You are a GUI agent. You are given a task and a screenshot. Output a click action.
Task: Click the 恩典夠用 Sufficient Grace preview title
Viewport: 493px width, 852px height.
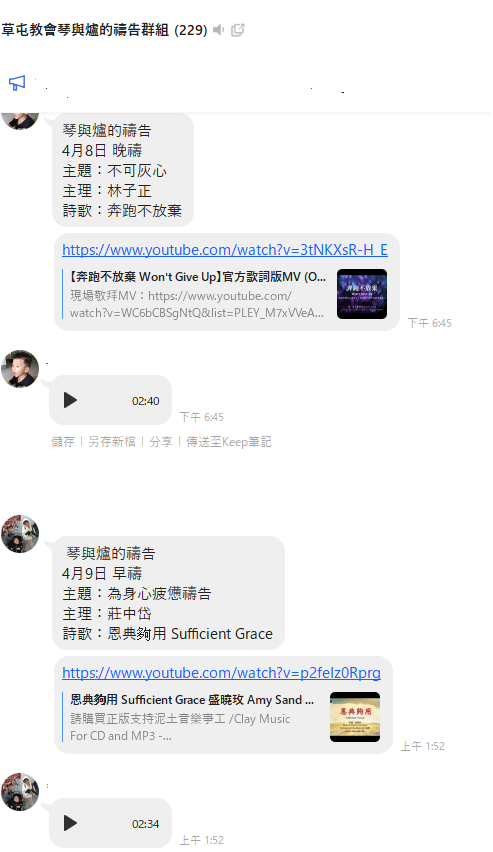192,700
